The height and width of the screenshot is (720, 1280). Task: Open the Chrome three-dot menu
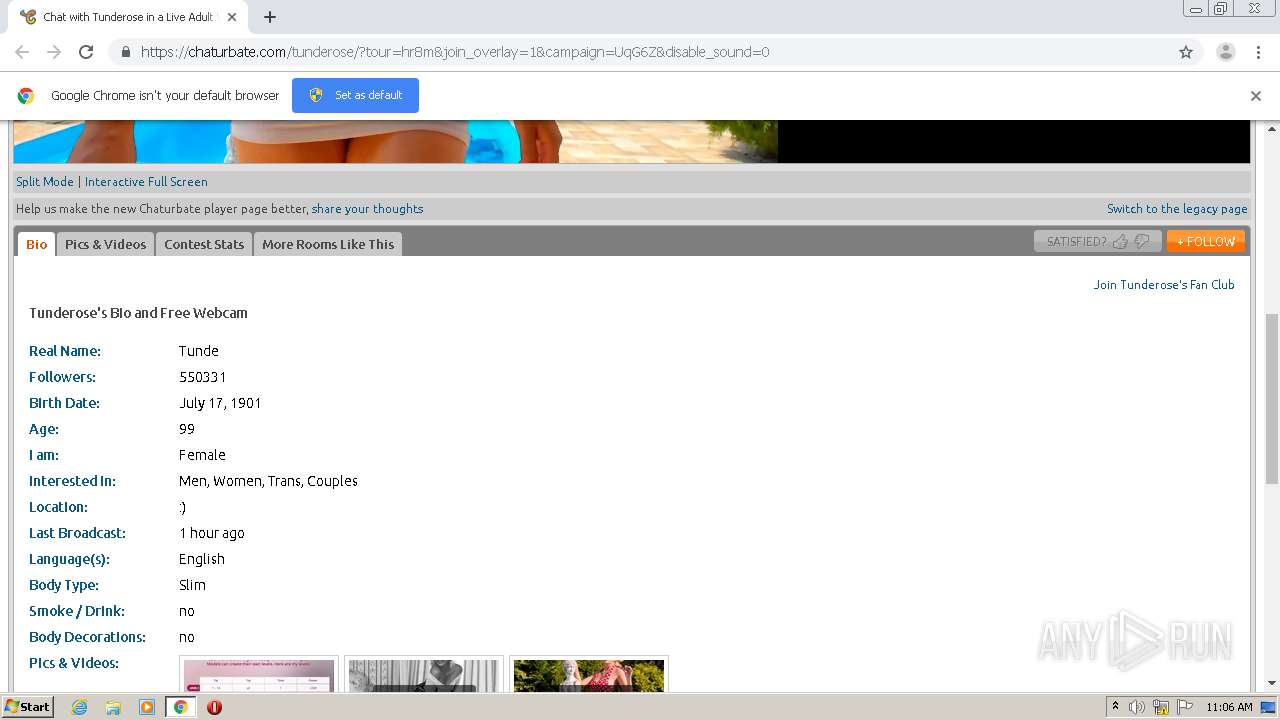click(1258, 52)
